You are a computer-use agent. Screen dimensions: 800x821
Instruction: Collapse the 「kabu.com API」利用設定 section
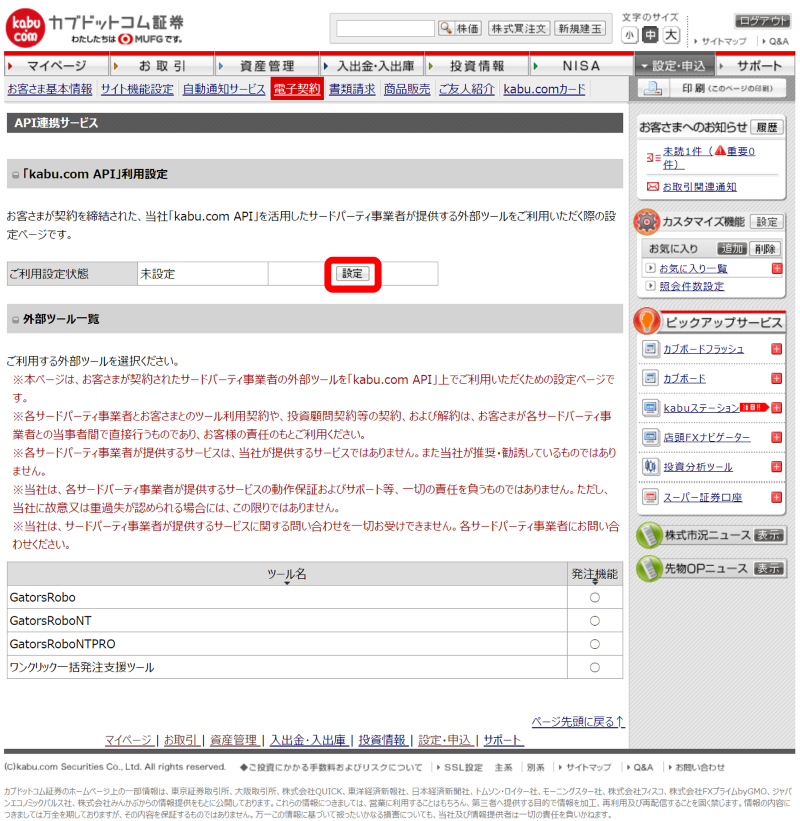[x=16, y=175]
